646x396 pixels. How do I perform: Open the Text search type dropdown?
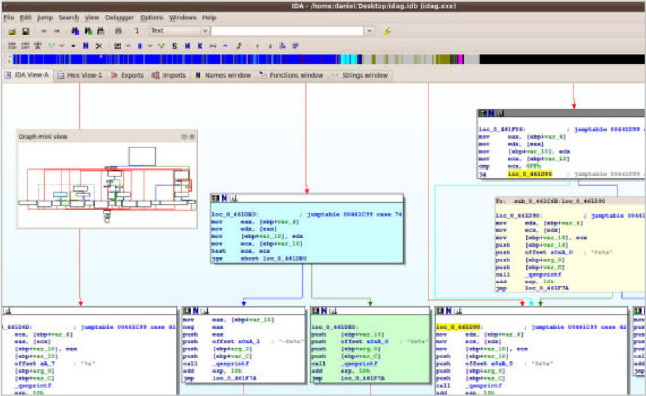point(179,31)
